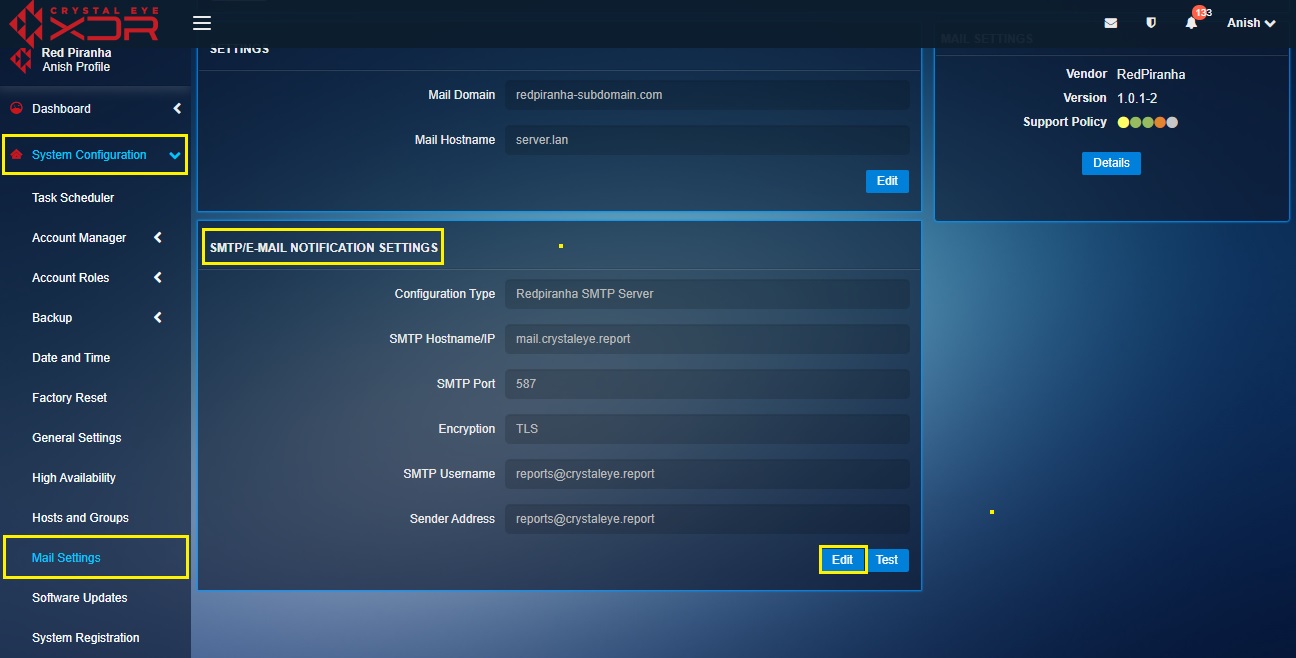Expand Account Manager submenu arrow
The width and height of the screenshot is (1296, 658).
click(158, 238)
